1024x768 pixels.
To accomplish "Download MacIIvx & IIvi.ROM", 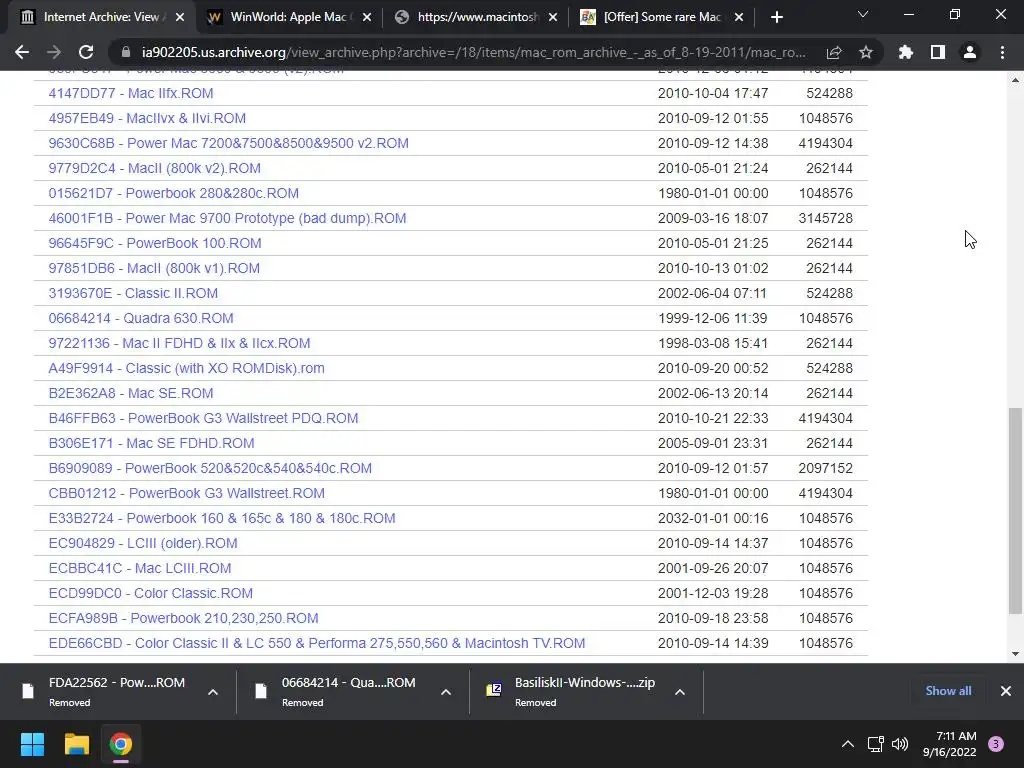I will [147, 118].
